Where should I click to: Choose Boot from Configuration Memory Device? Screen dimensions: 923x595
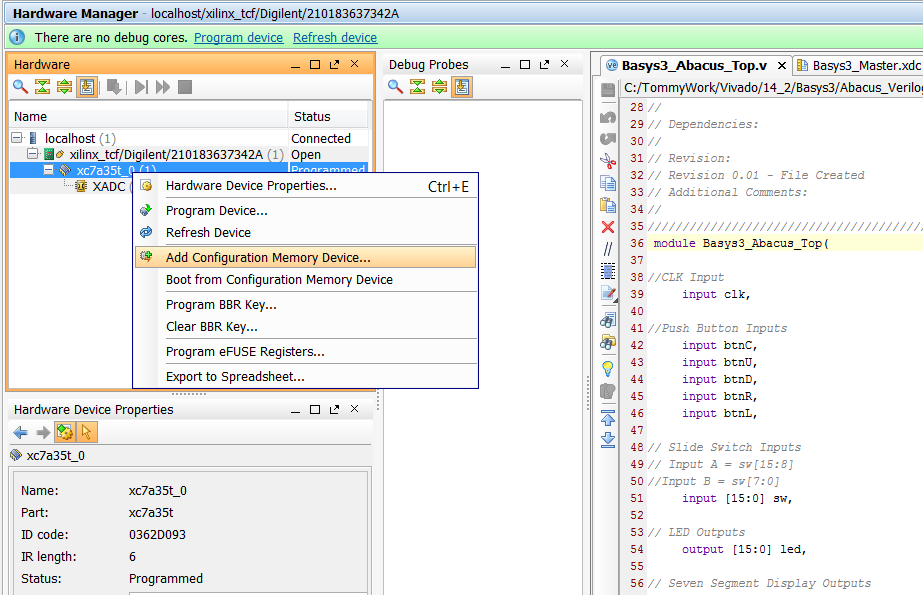[x=306, y=280]
